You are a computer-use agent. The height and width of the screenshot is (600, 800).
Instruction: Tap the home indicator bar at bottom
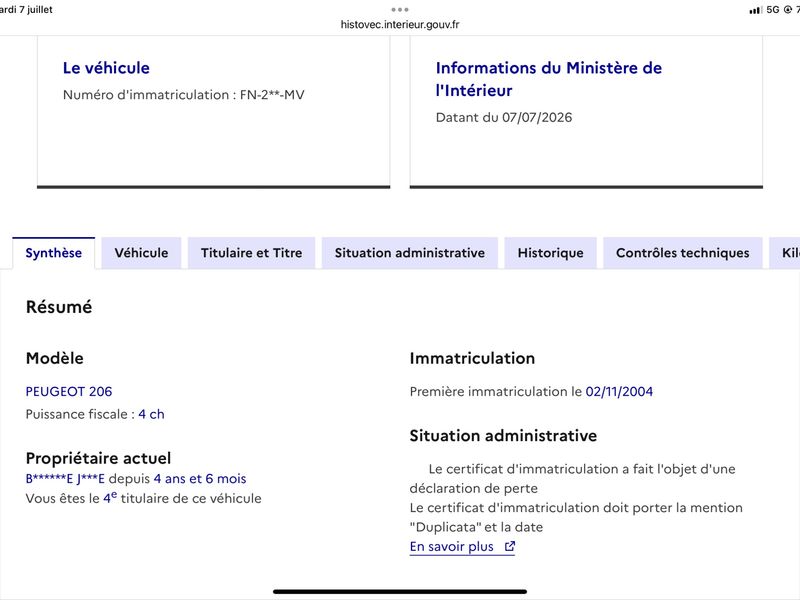pyautogui.click(x=400, y=592)
